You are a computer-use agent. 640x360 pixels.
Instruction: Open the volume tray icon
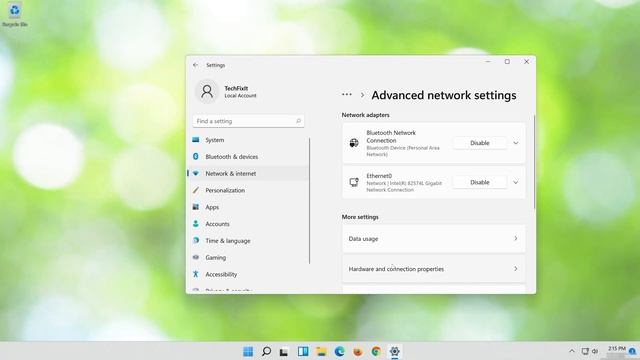(595, 351)
